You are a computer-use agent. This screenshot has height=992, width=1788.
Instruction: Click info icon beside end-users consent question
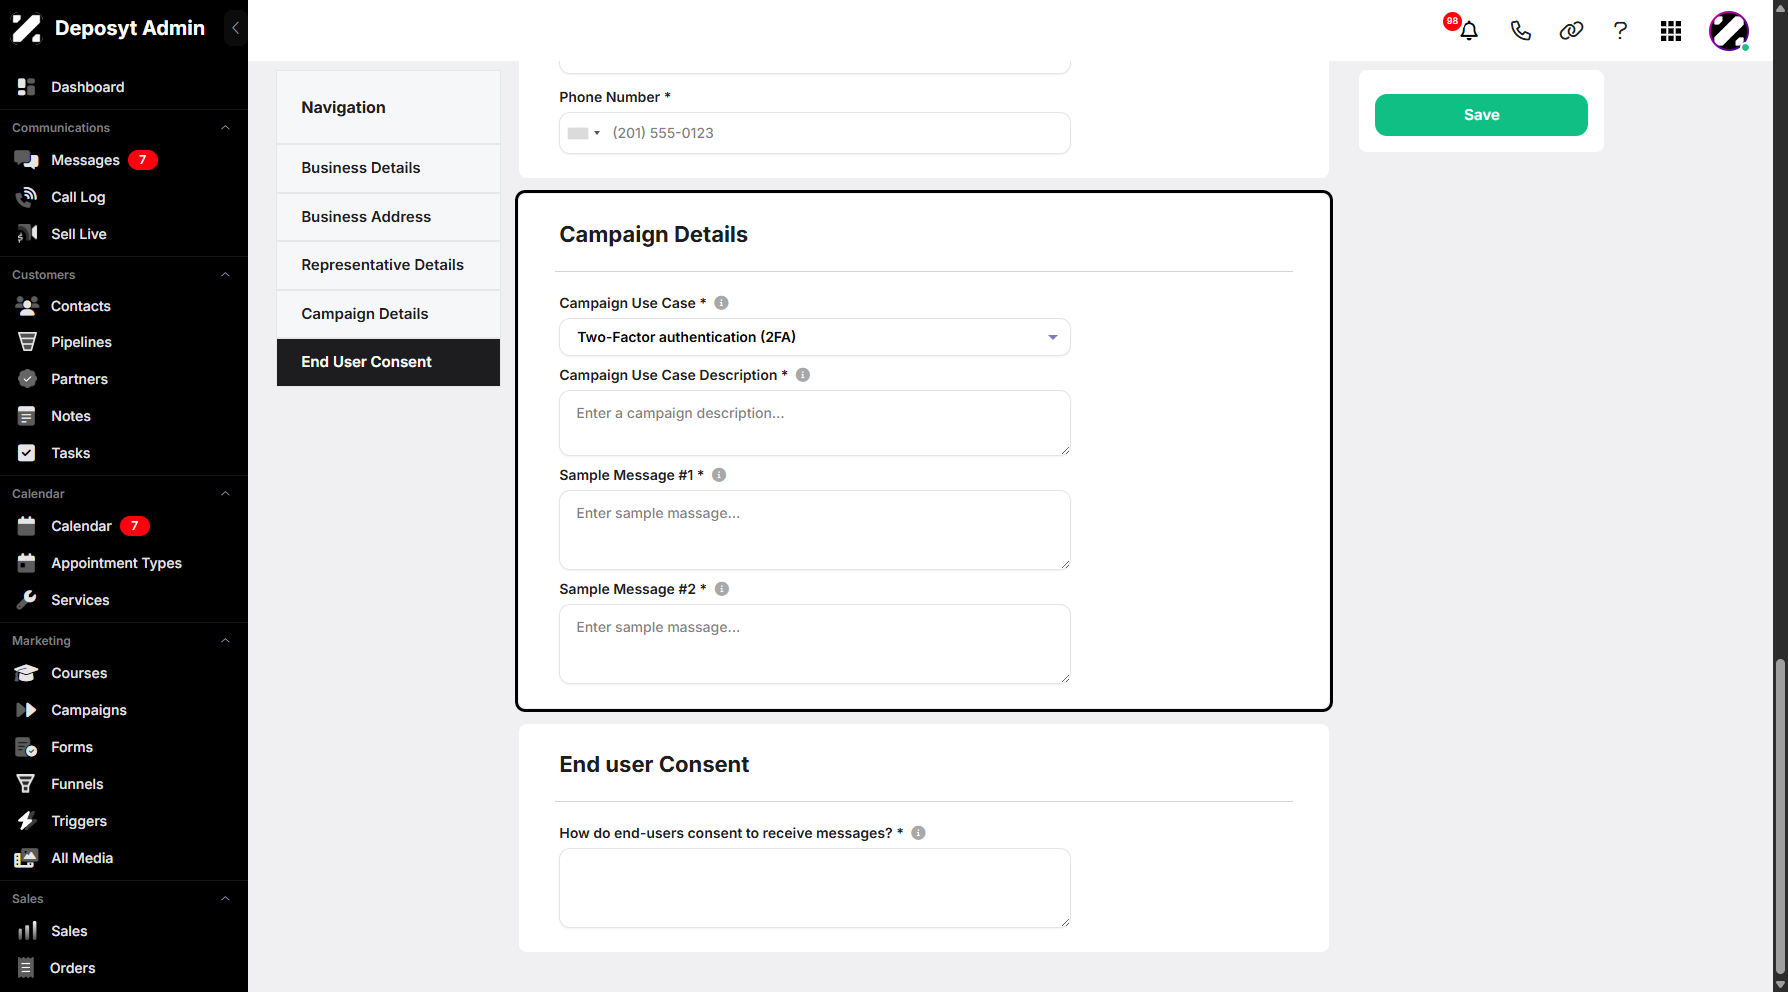point(918,833)
